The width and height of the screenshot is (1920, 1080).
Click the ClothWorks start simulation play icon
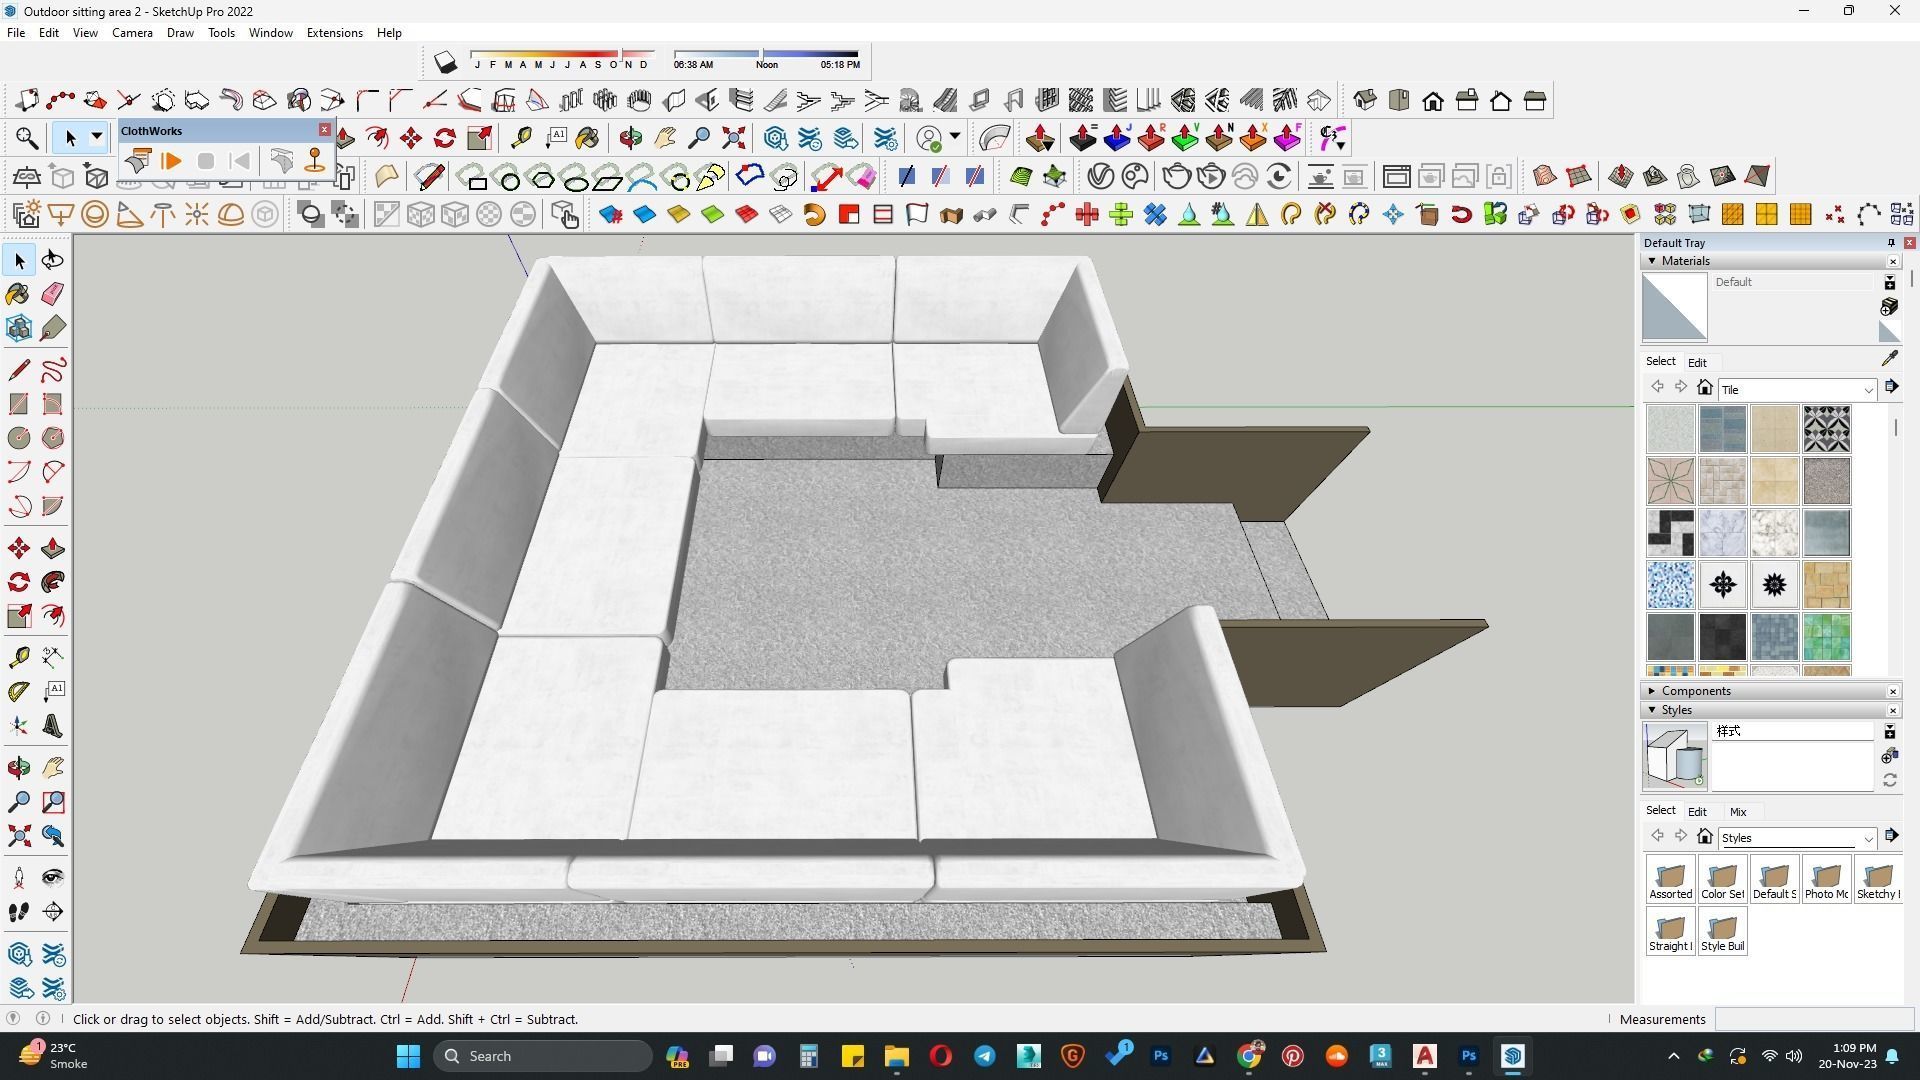pos(171,161)
